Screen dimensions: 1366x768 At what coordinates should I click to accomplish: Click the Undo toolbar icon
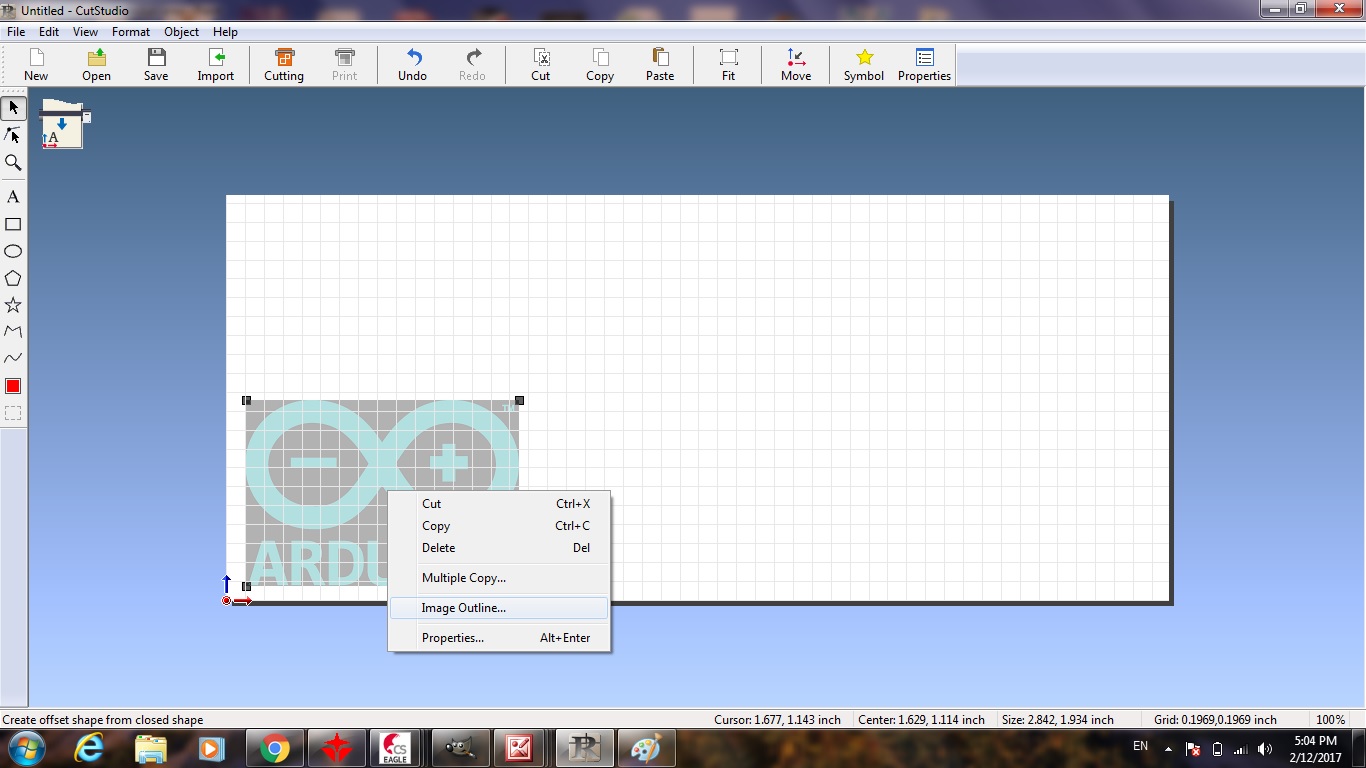click(x=412, y=65)
